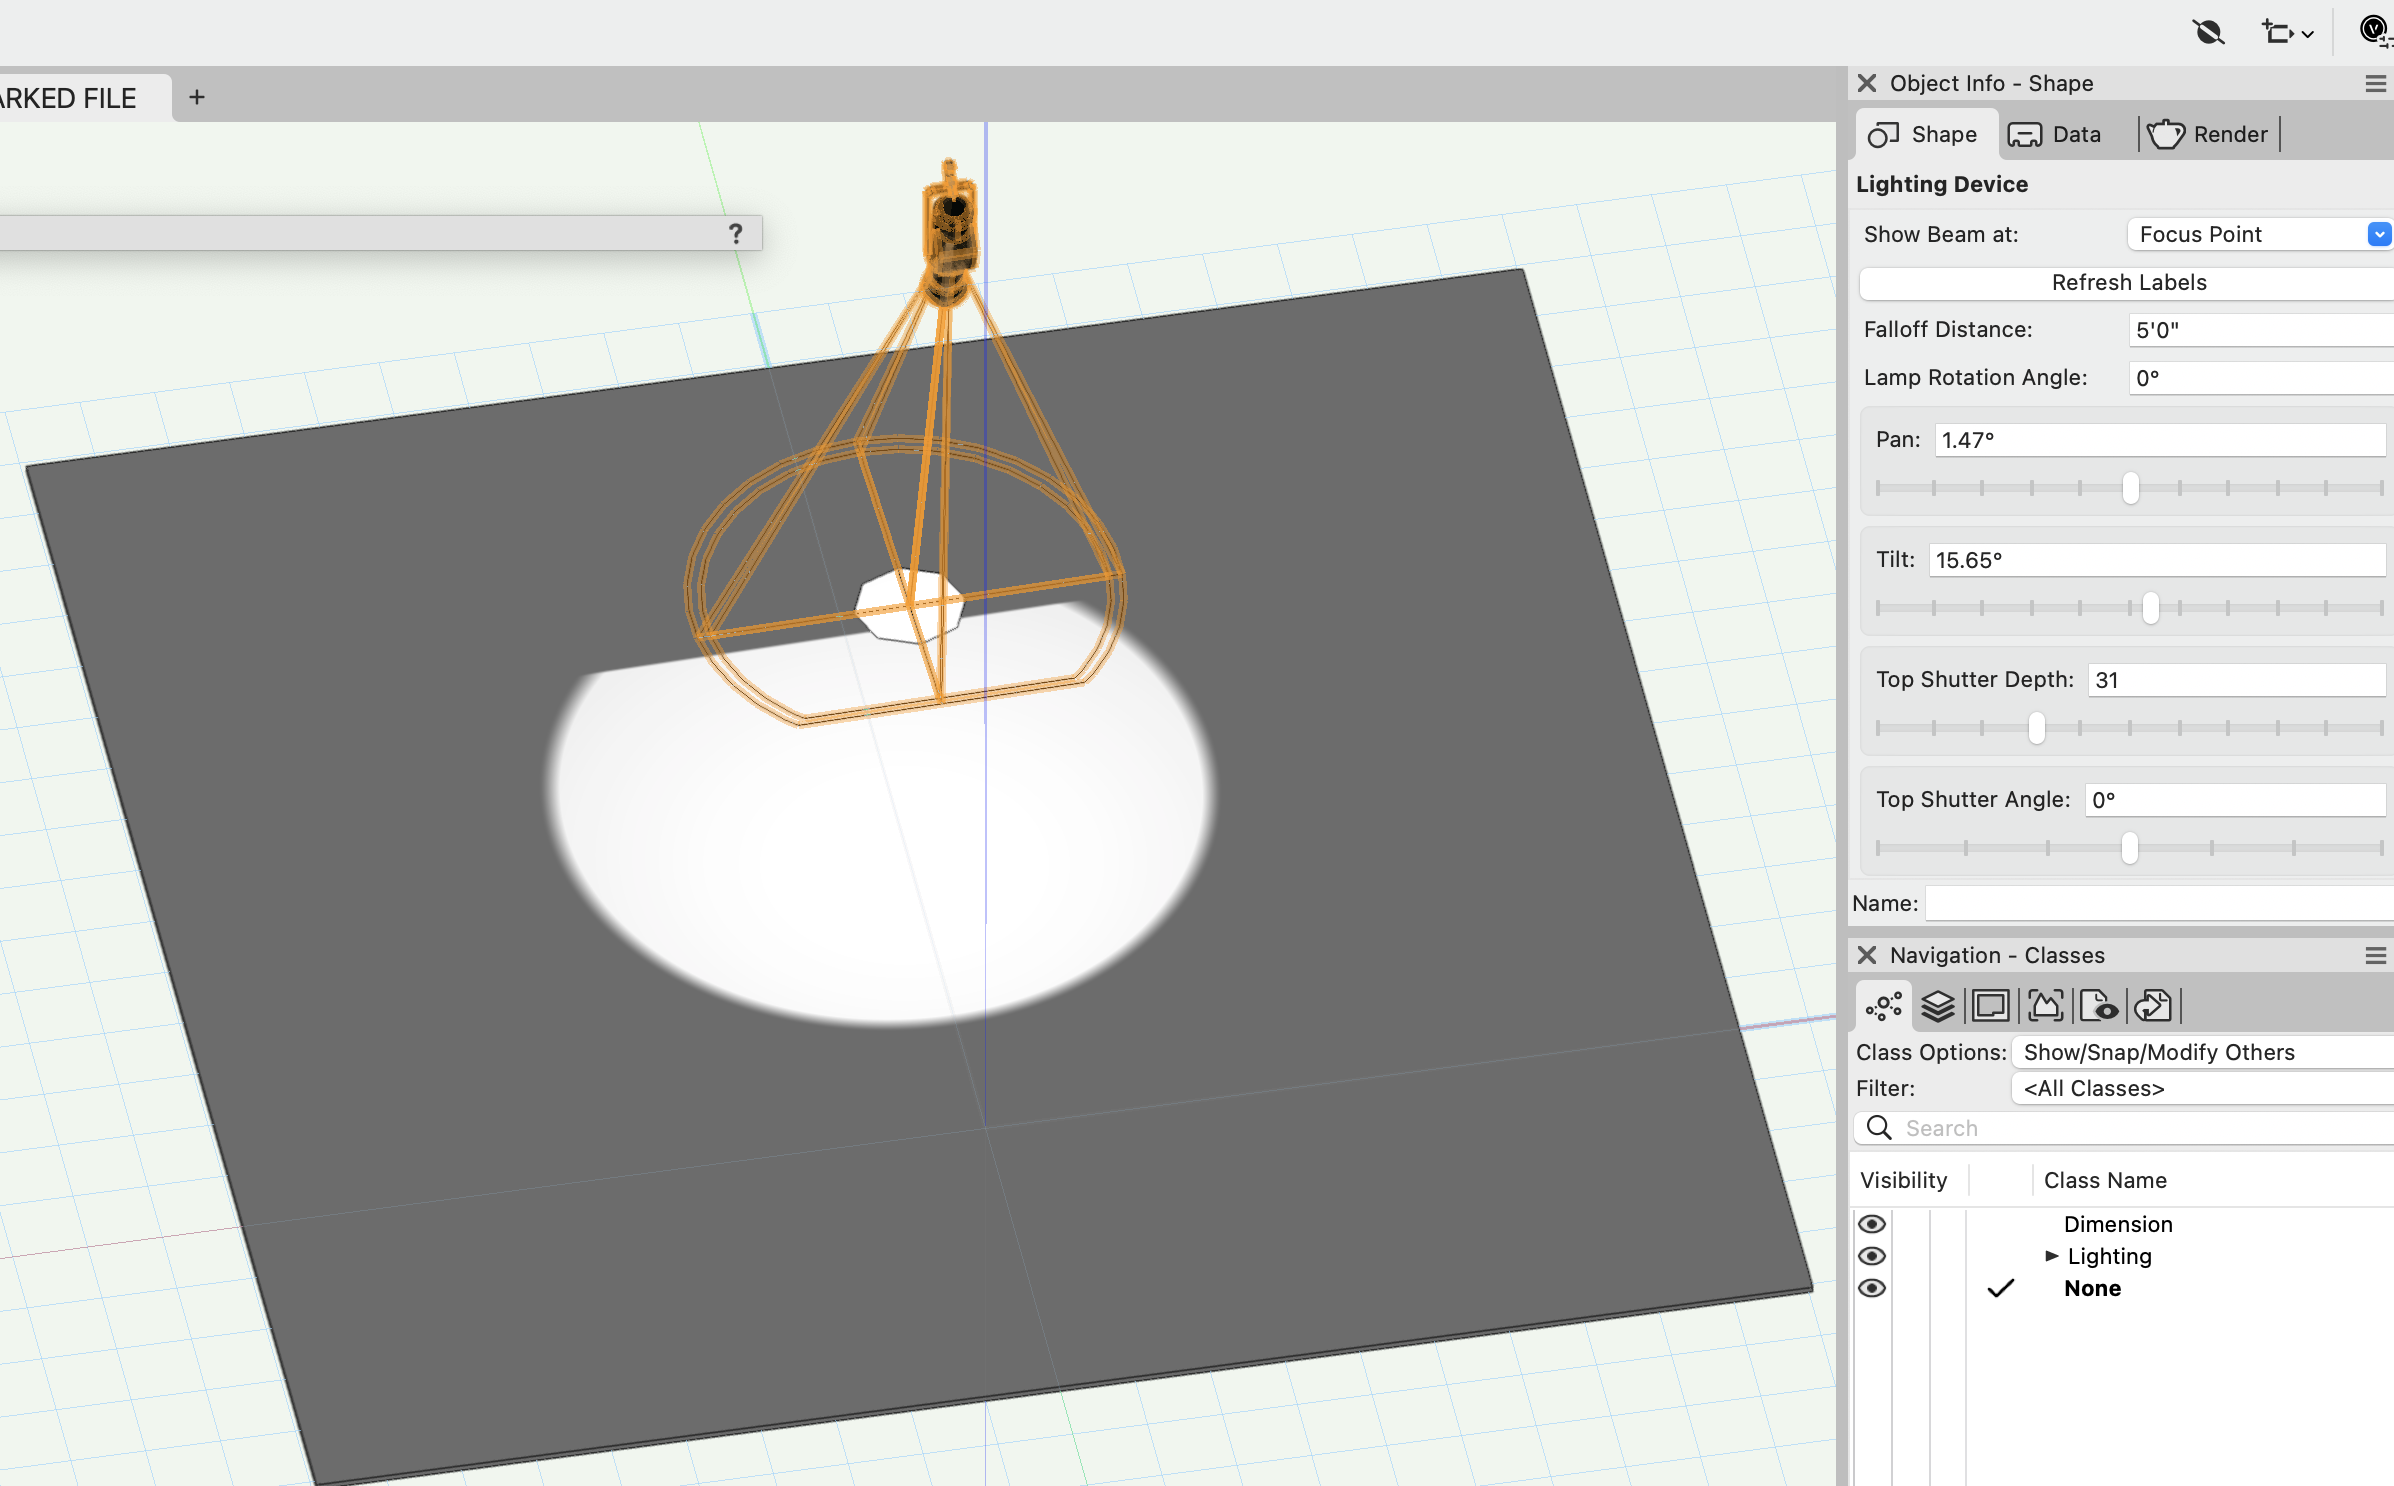The width and height of the screenshot is (2394, 1486).
Task: Expand the Lighting class tree entry
Action: tap(2052, 1256)
